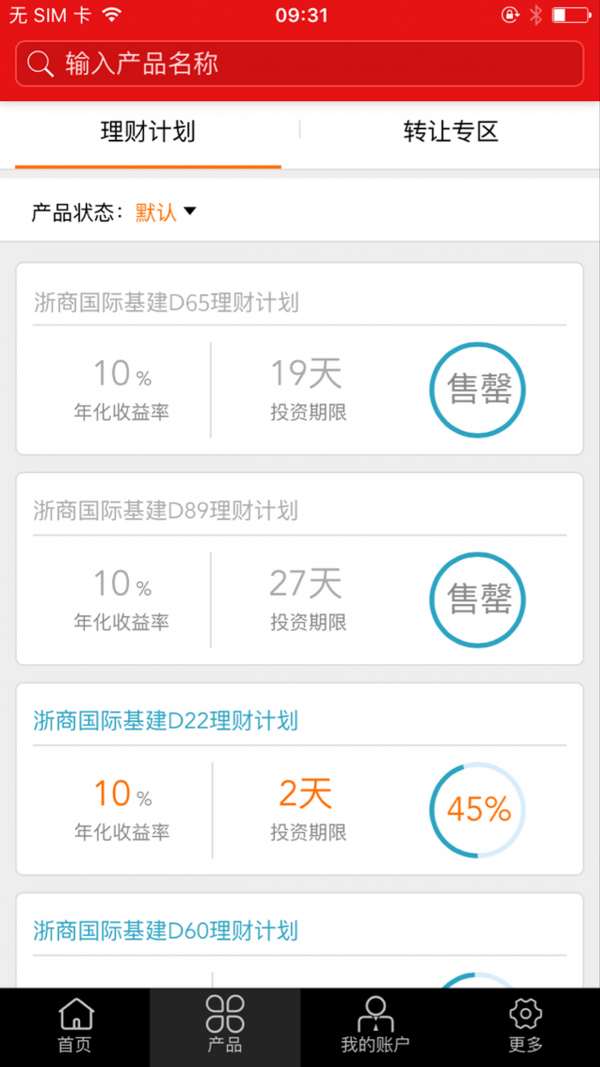Tap the 45% progress ring
Viewport: 600px width, 1067px height.
coord(478,809)
